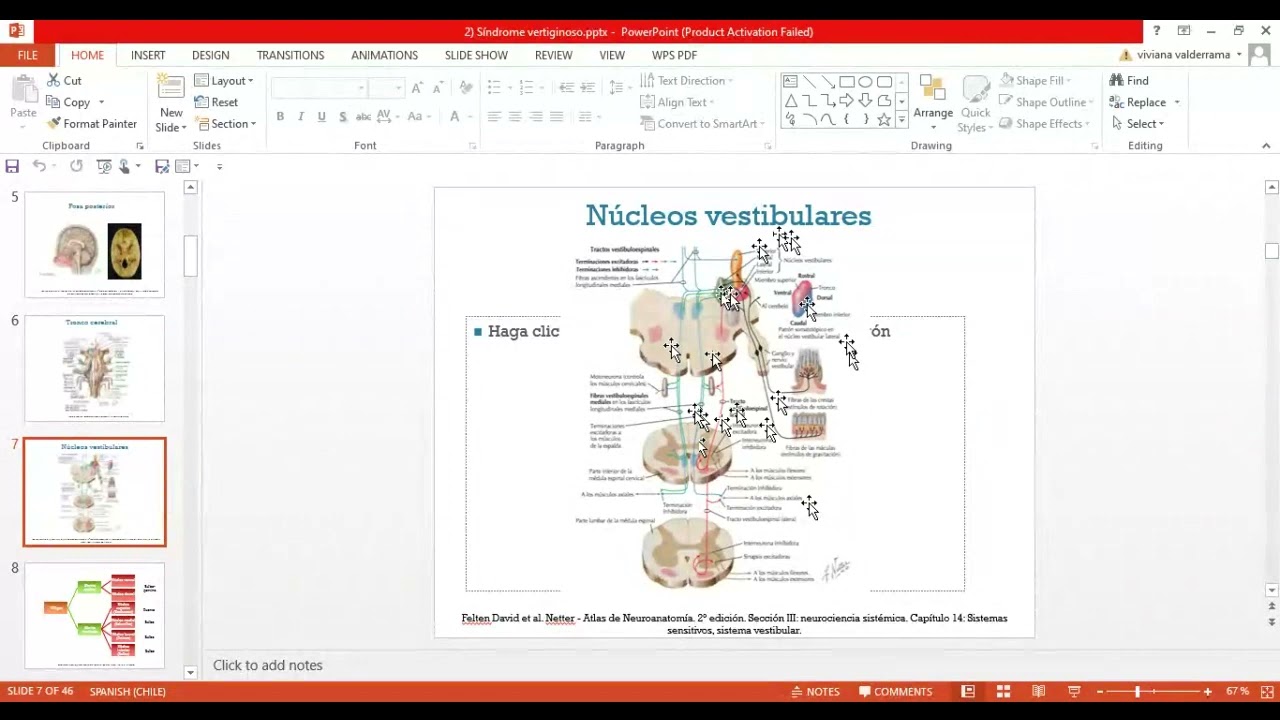Switch to Normal view icon
This screenshot has width=1280, height=720.
[968, 691]
